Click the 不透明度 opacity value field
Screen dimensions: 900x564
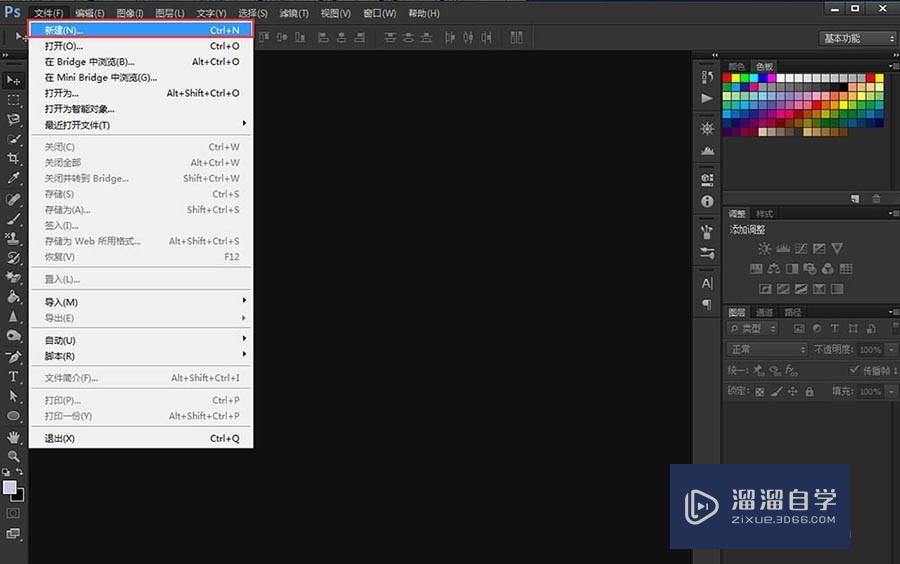869,350
